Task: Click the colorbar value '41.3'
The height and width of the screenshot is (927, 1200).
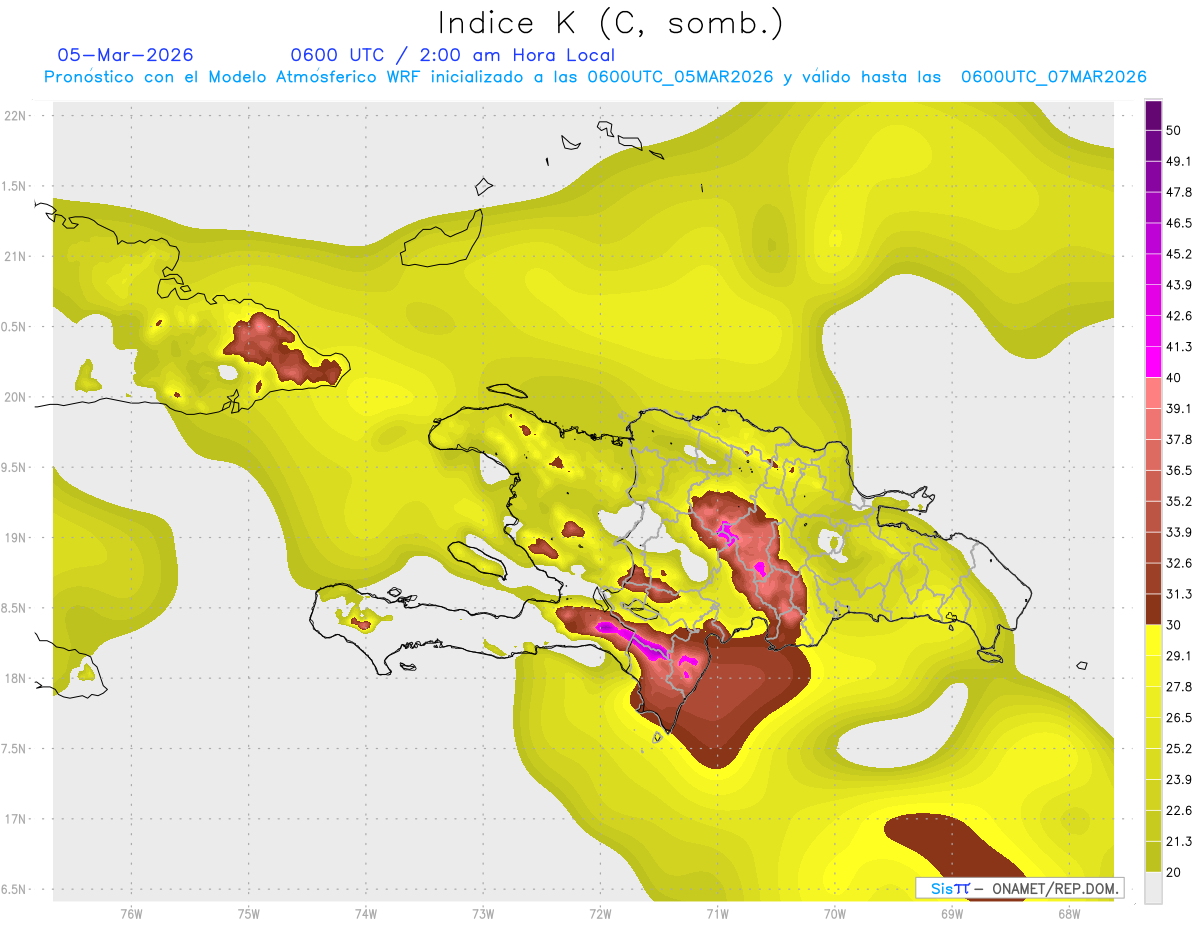Action: coord(1179,347)
